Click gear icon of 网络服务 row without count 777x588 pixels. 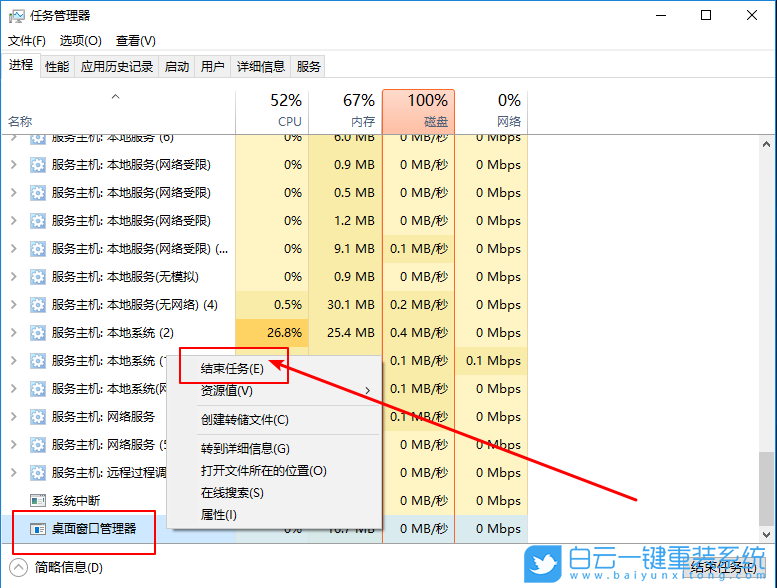coord(38,417)
